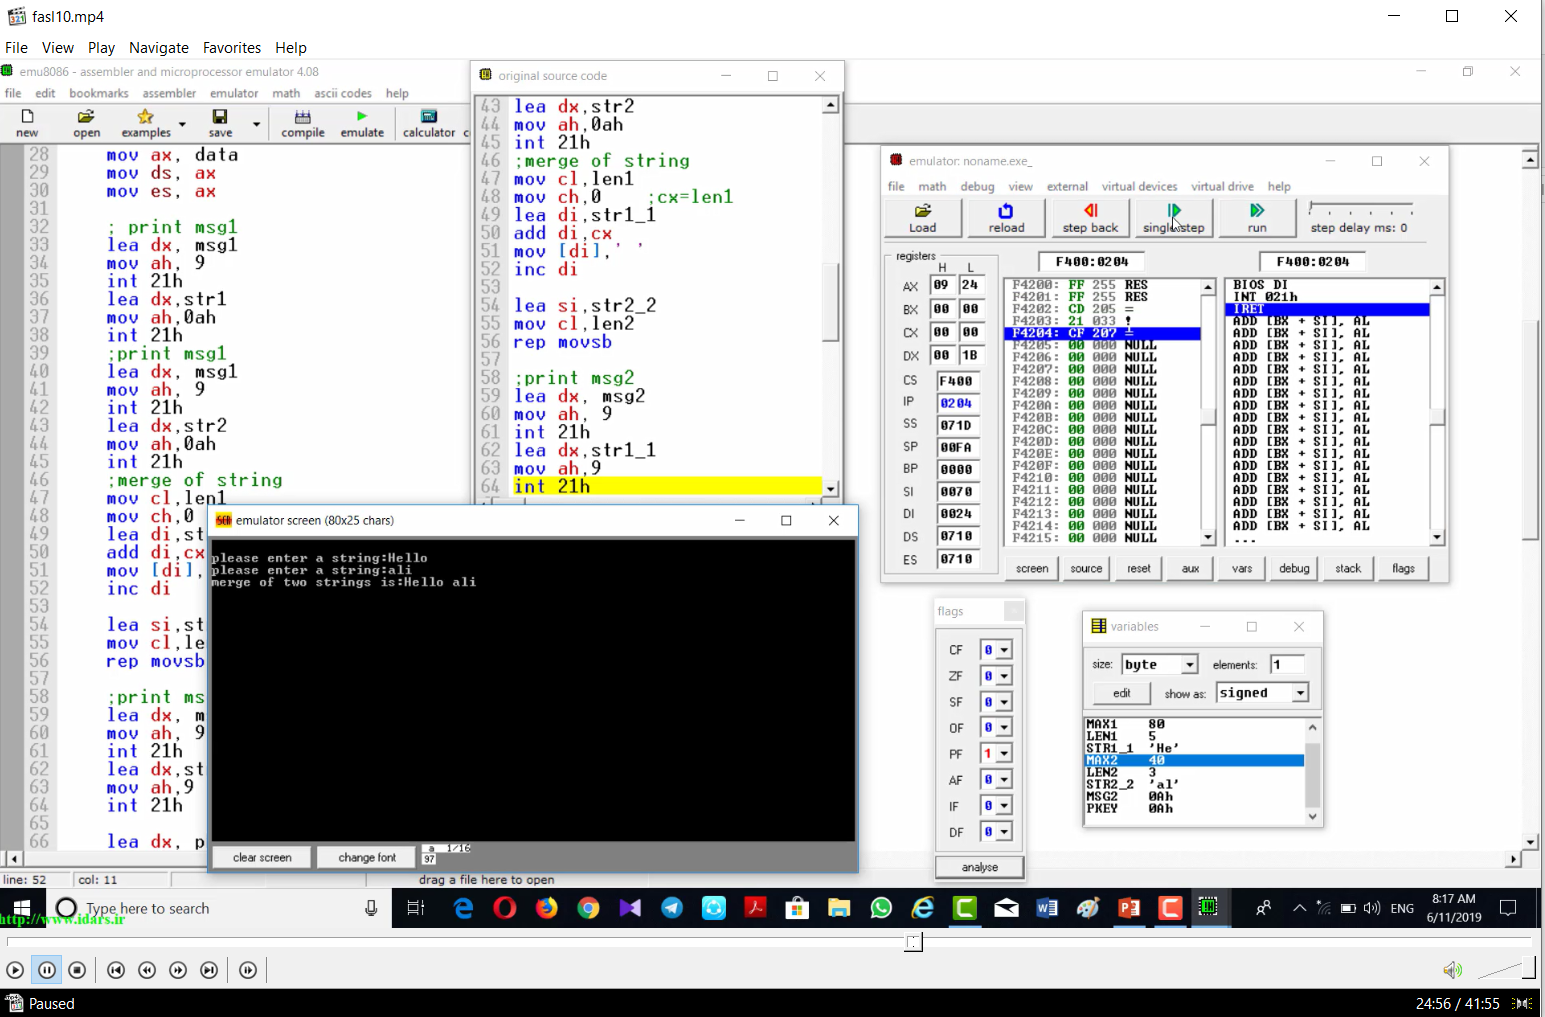The height and width of the screenshot is (1017, 1545).
Task: Execute a single step
Action: tap(1174, 217)
